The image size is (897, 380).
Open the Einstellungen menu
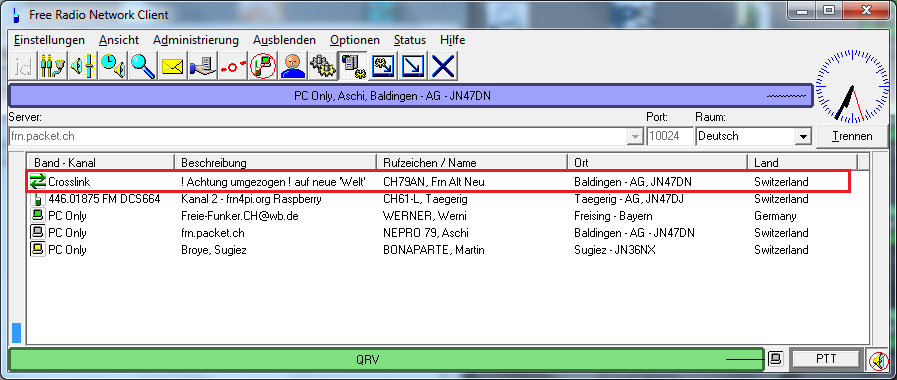(x=49, y=40)
